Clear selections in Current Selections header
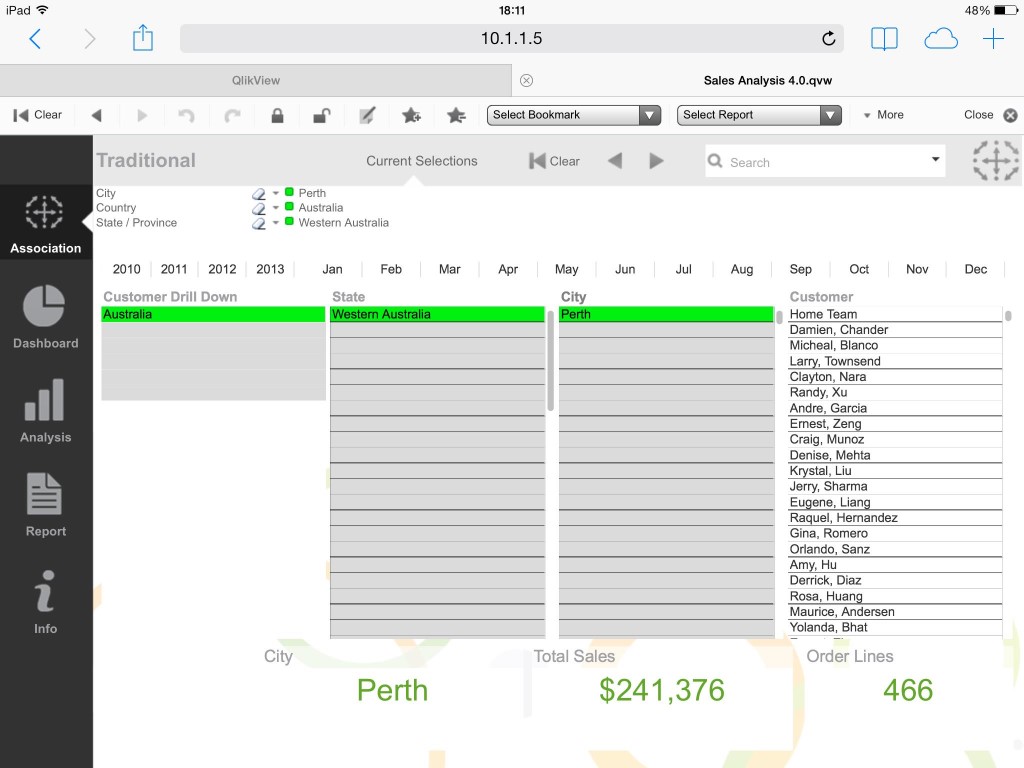This screenshot has height=768, width=1024. [554, 161]
